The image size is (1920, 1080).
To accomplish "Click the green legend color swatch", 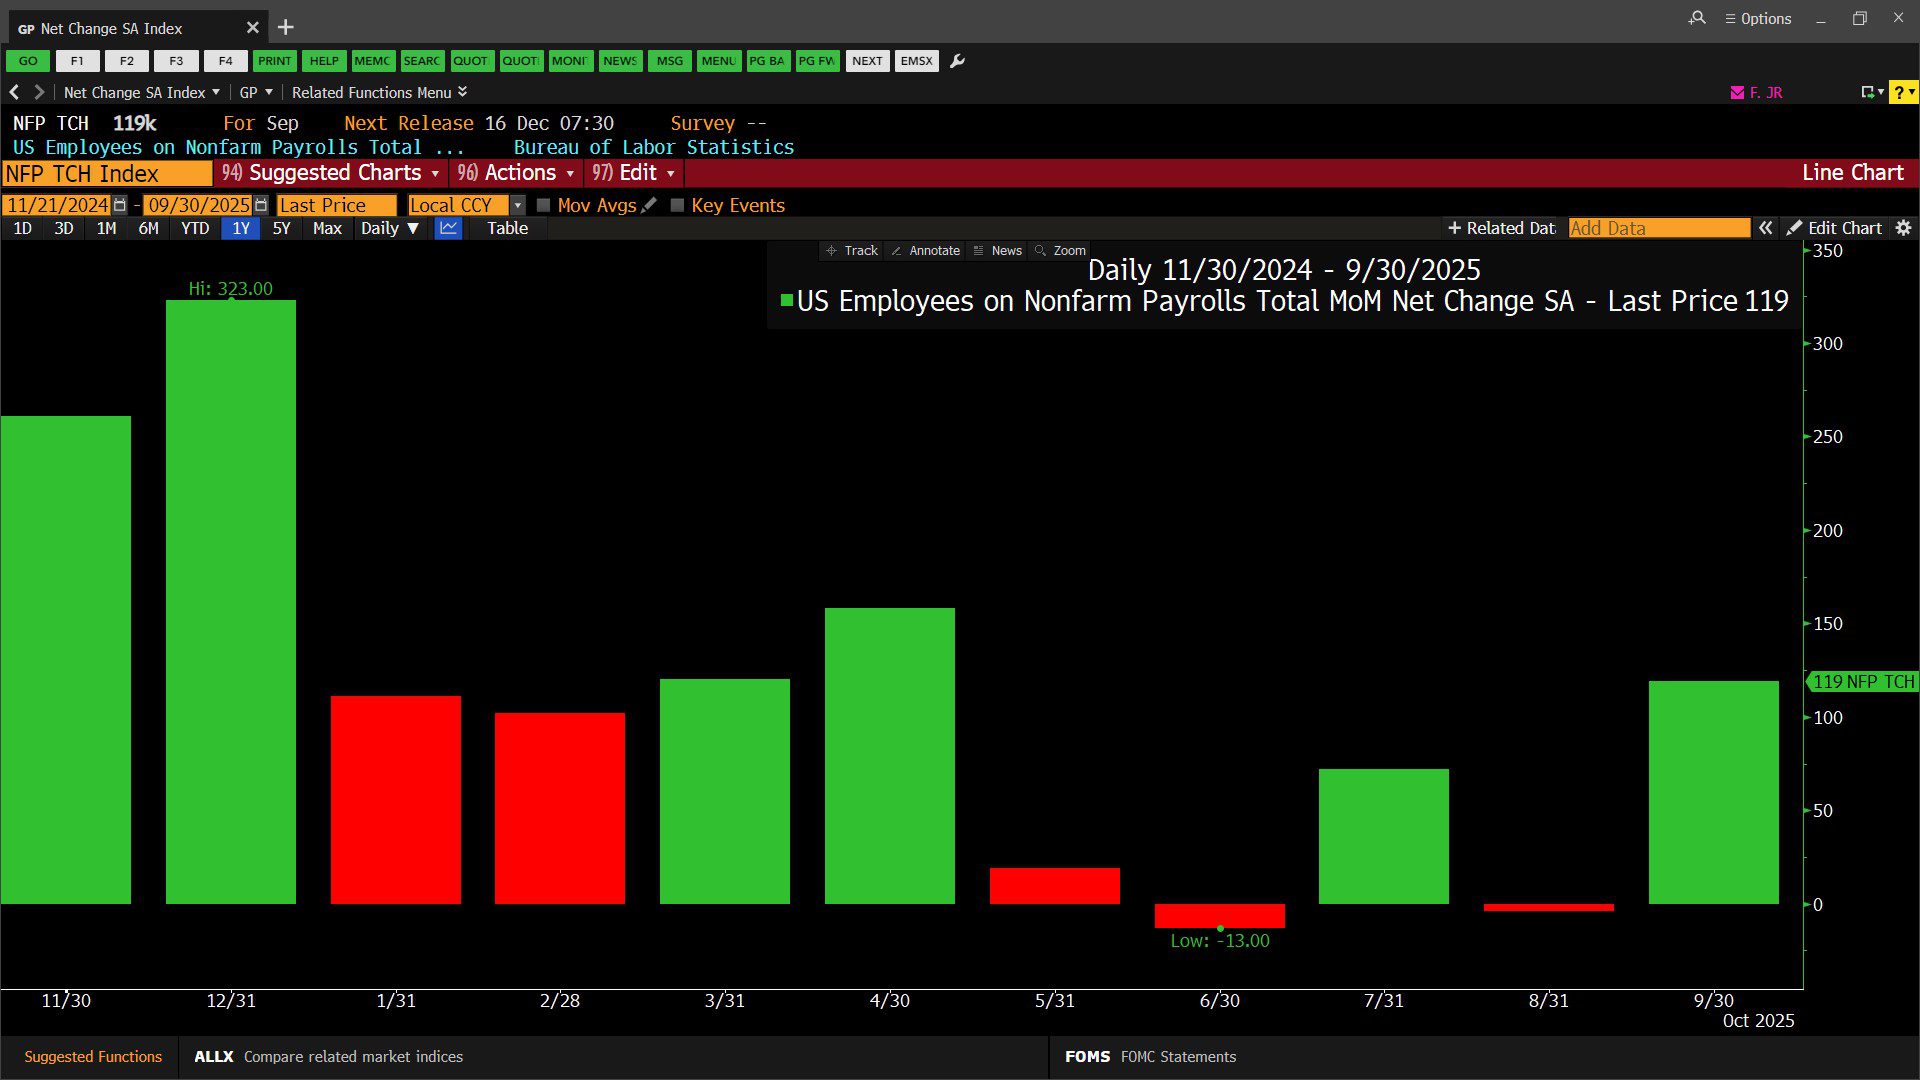I will 787,300.
